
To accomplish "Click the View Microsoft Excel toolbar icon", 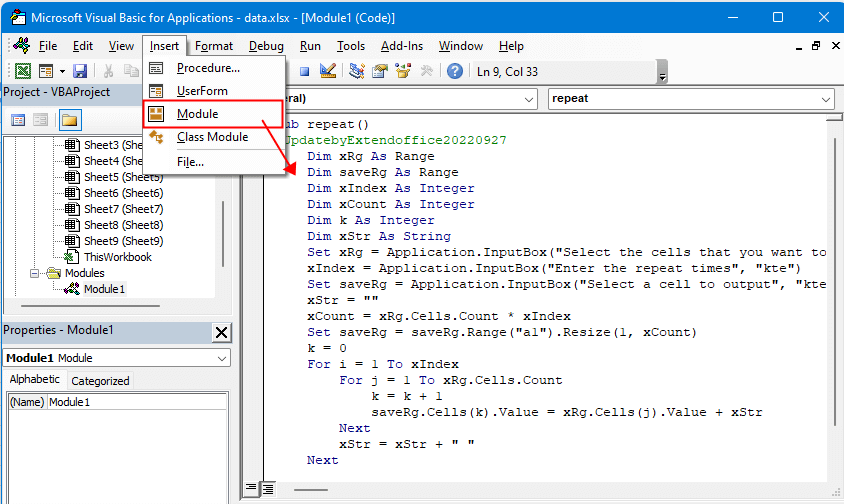I will pos(21,71).
